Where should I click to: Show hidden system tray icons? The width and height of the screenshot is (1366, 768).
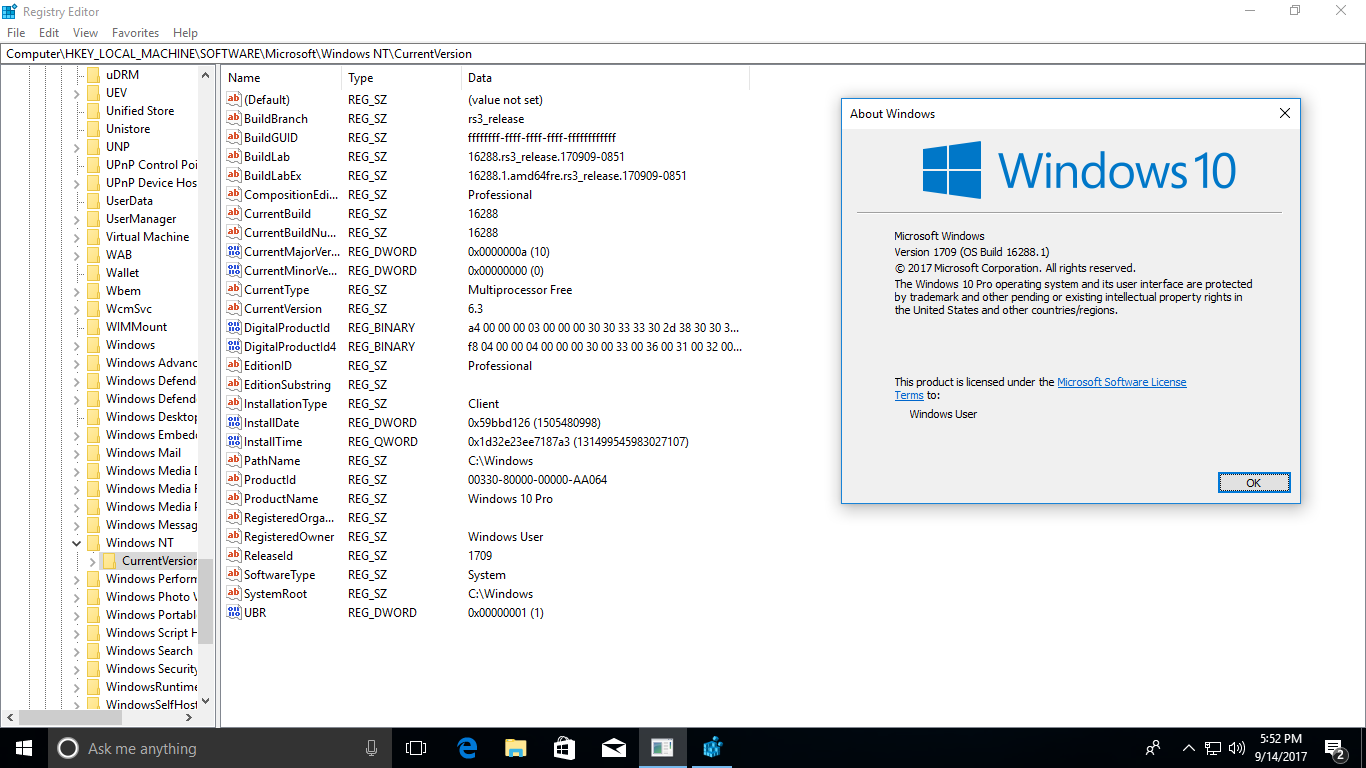pyautogui.click(x=1188, y=748)
